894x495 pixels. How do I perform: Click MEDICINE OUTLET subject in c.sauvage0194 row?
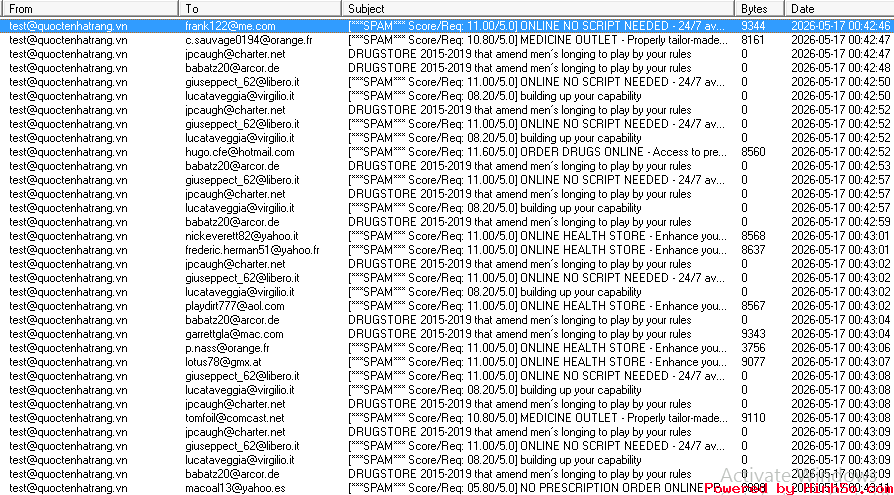(x=538, y=40)
